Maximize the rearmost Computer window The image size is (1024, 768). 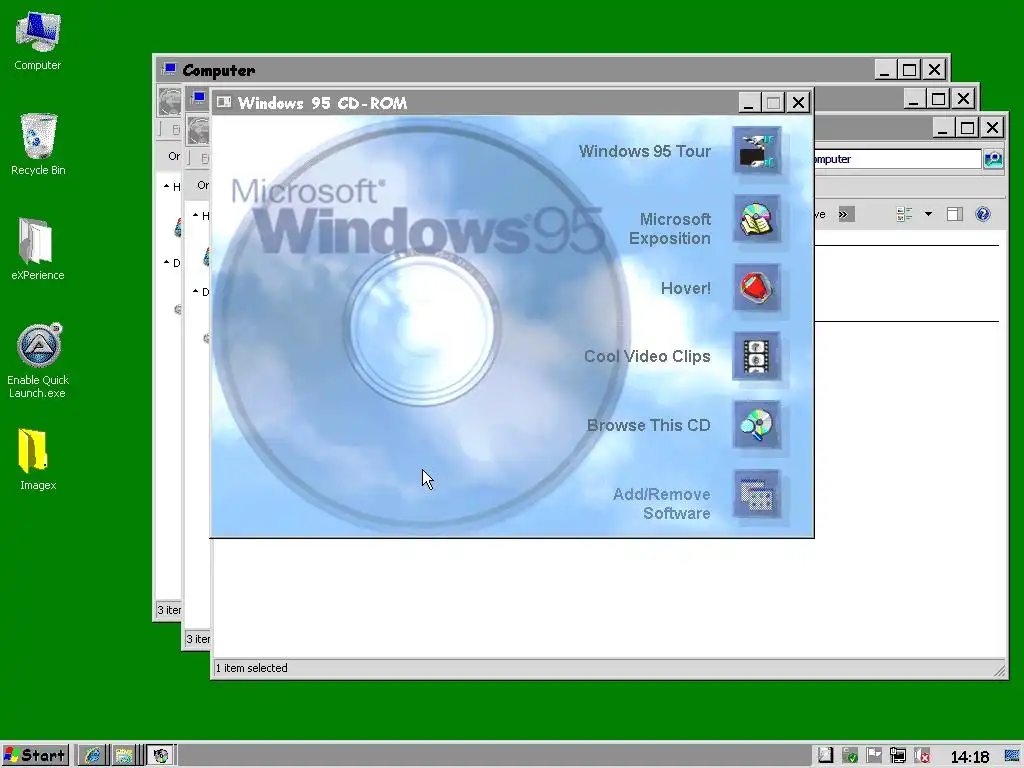[910, 69]
